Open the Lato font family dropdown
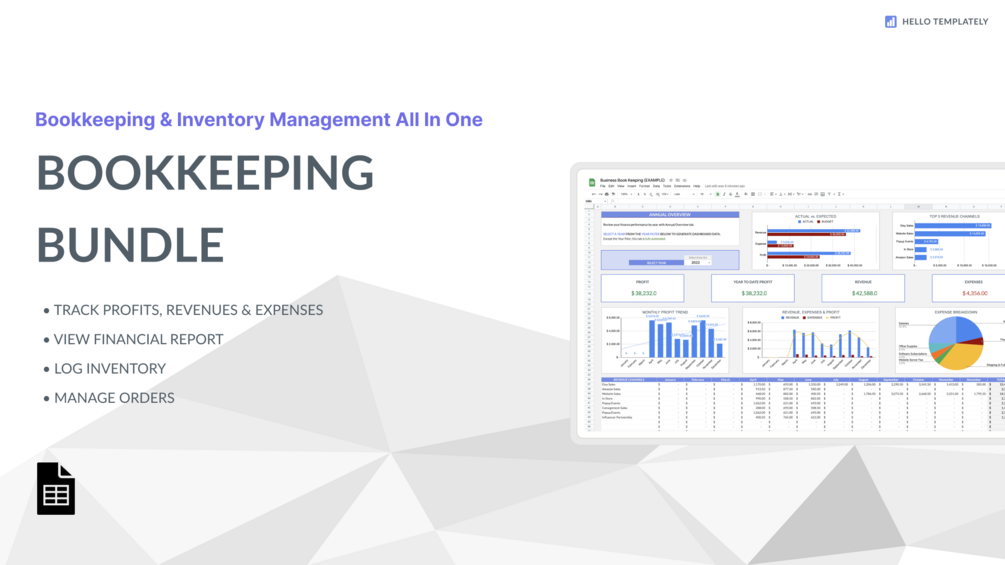This screenshot has width=1005, height=565. (685, 194)
